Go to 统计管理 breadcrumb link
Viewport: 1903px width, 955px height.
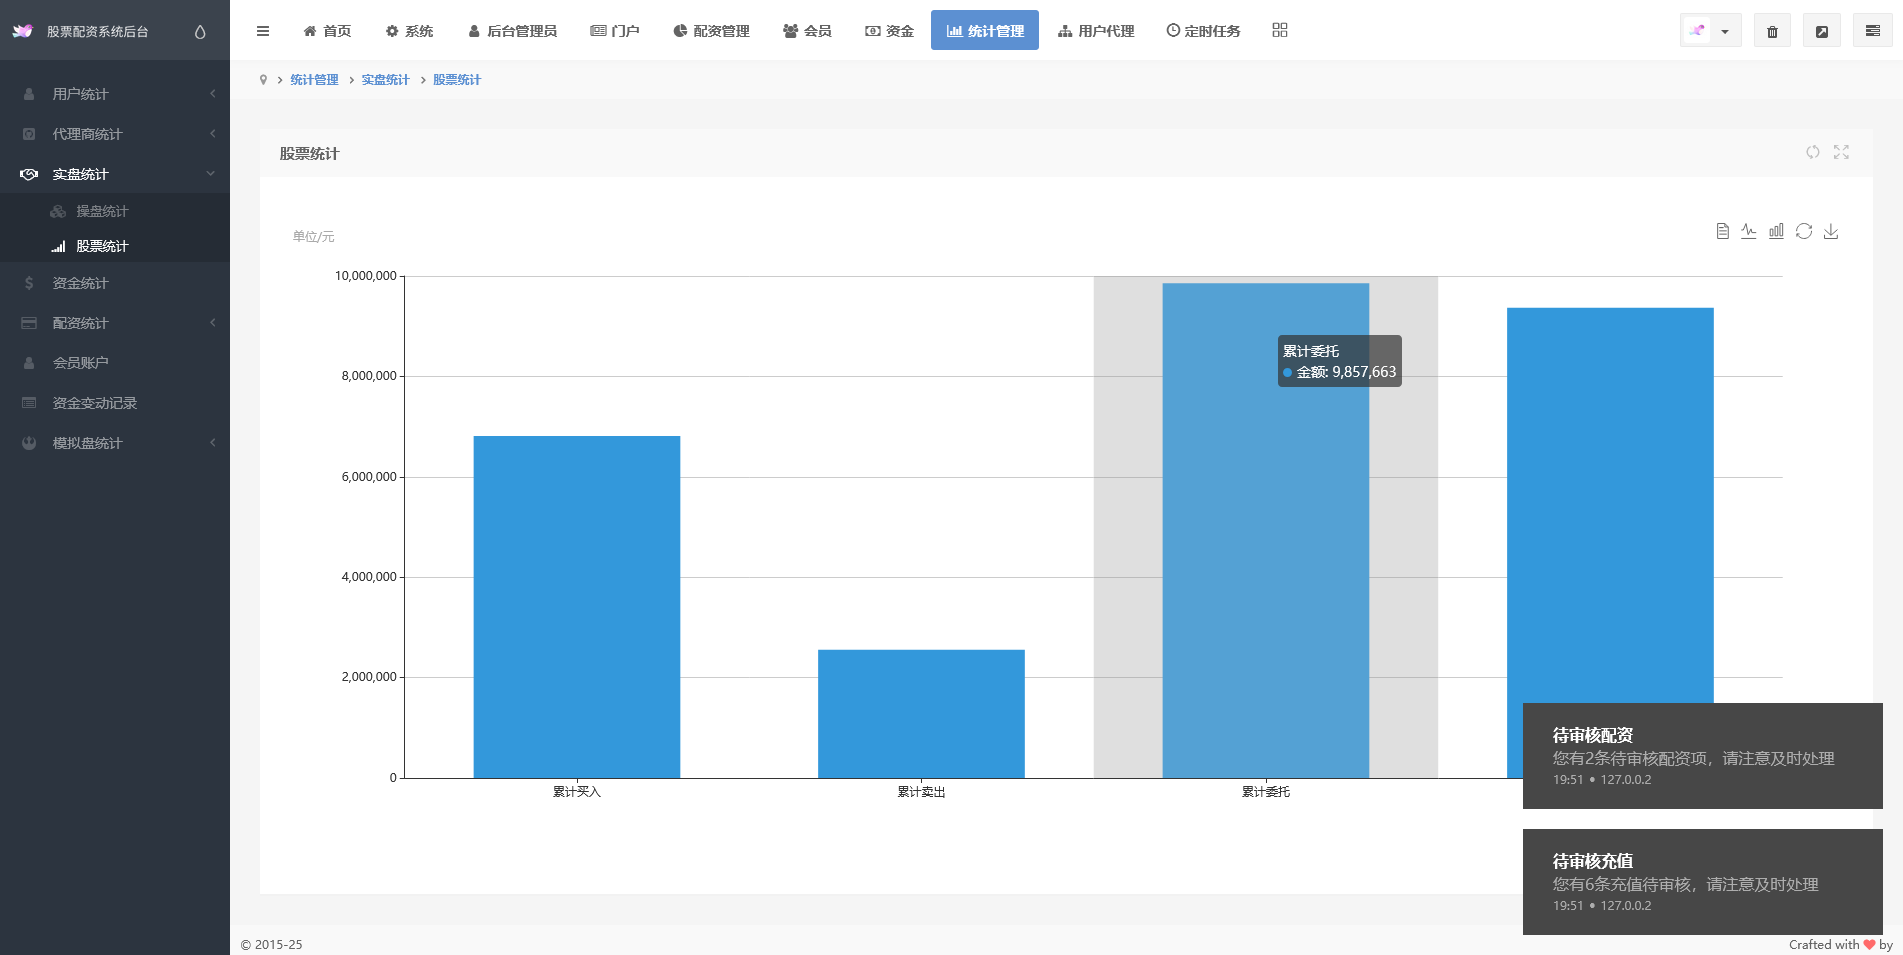point(314,80)
